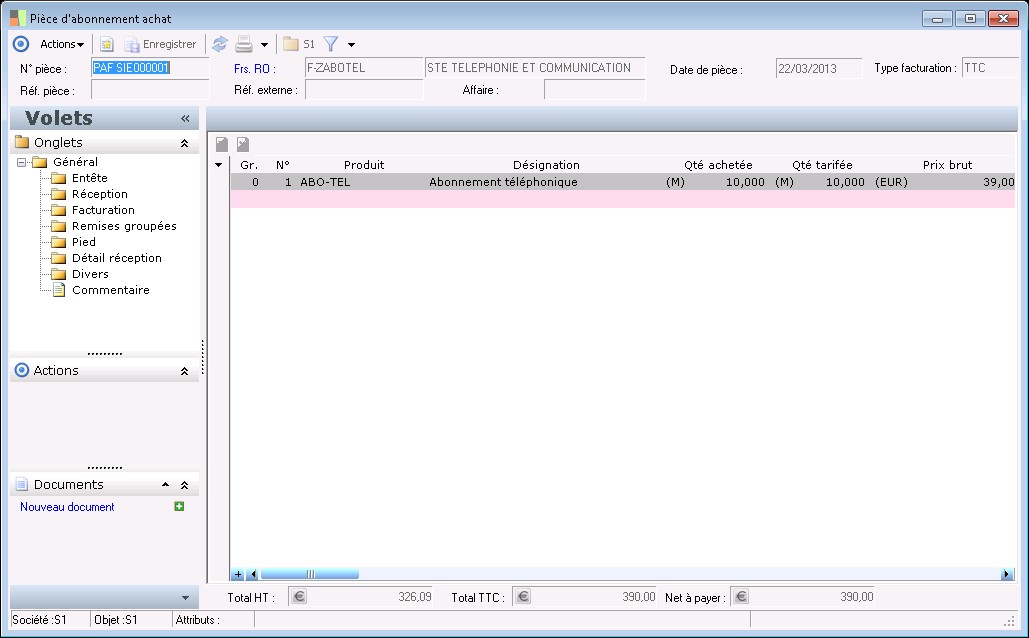Collapse the Actions section in sidebar
Screen dimensions: 1029x638
pos(184,371)
